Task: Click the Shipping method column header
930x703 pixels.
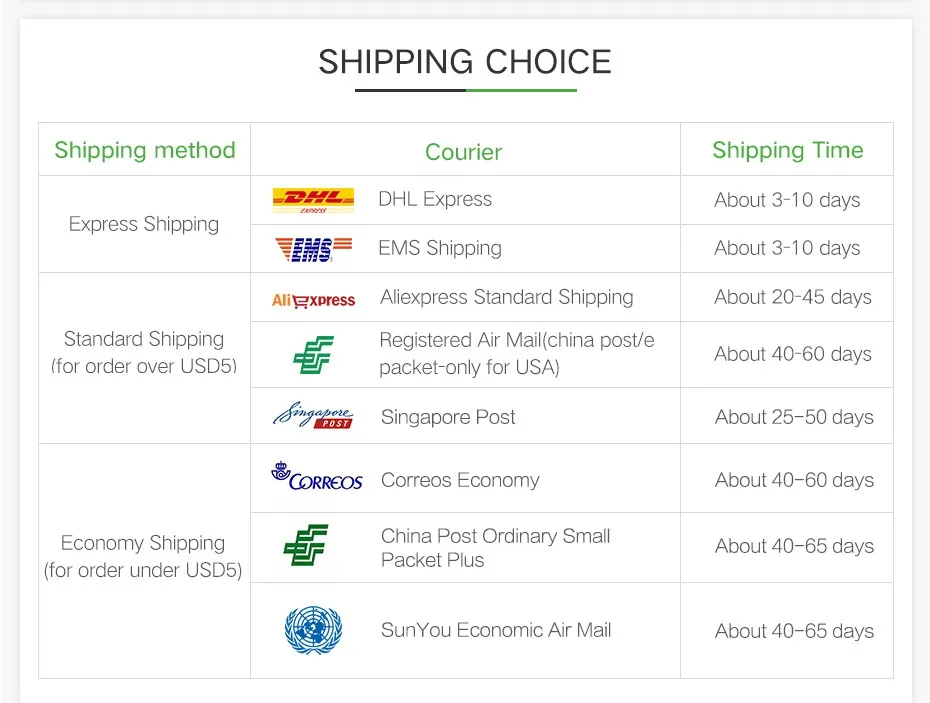Action: point(145,150)
